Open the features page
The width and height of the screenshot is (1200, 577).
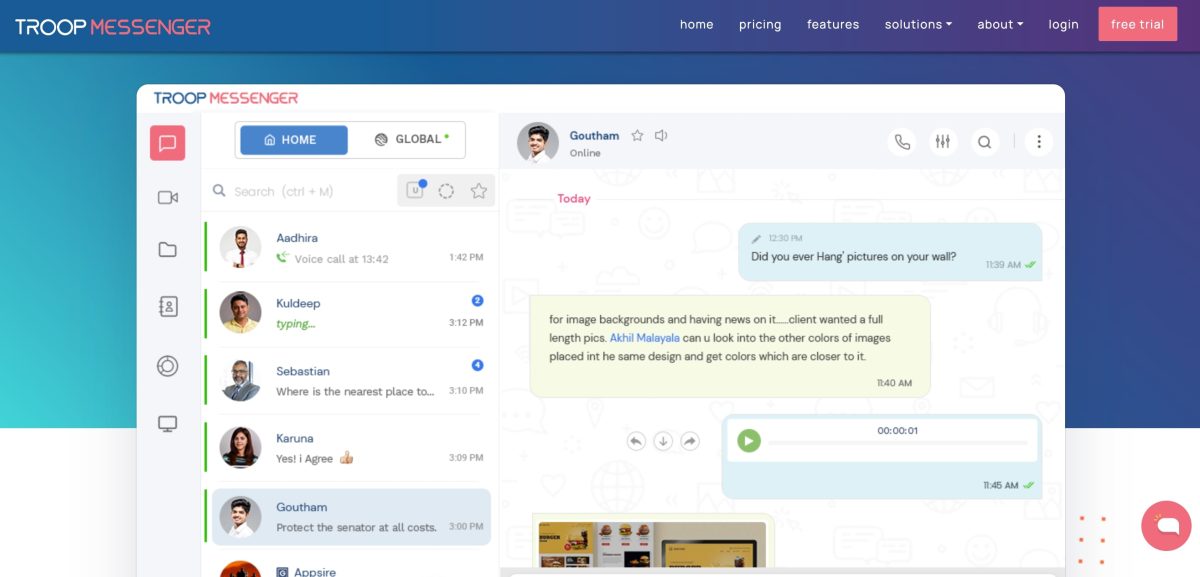click(x=833, y=24)
